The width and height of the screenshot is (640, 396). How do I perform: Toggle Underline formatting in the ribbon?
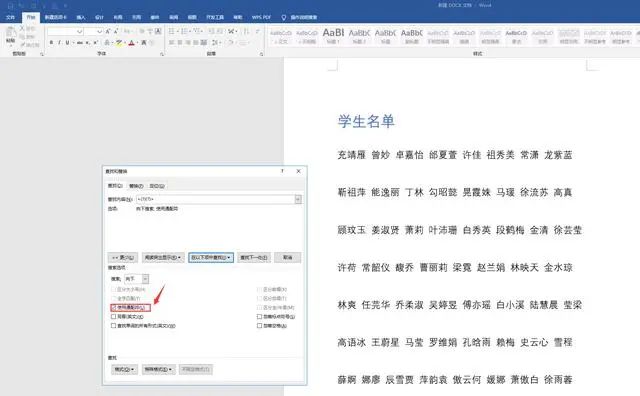coord(67,42)
